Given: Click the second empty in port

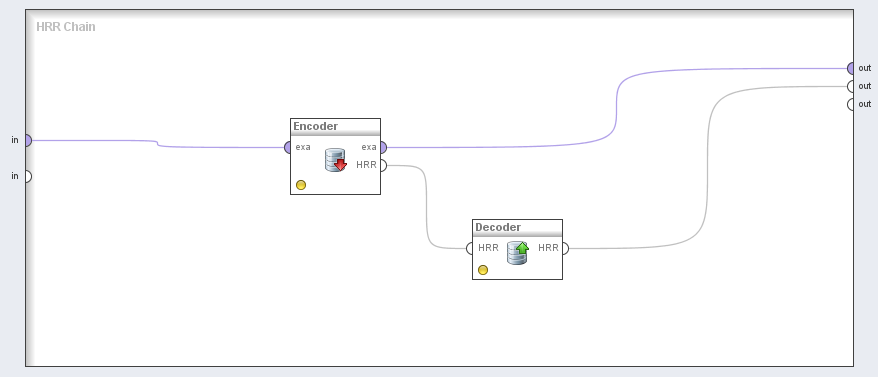Looking at the screenshot, I should 29,176.
